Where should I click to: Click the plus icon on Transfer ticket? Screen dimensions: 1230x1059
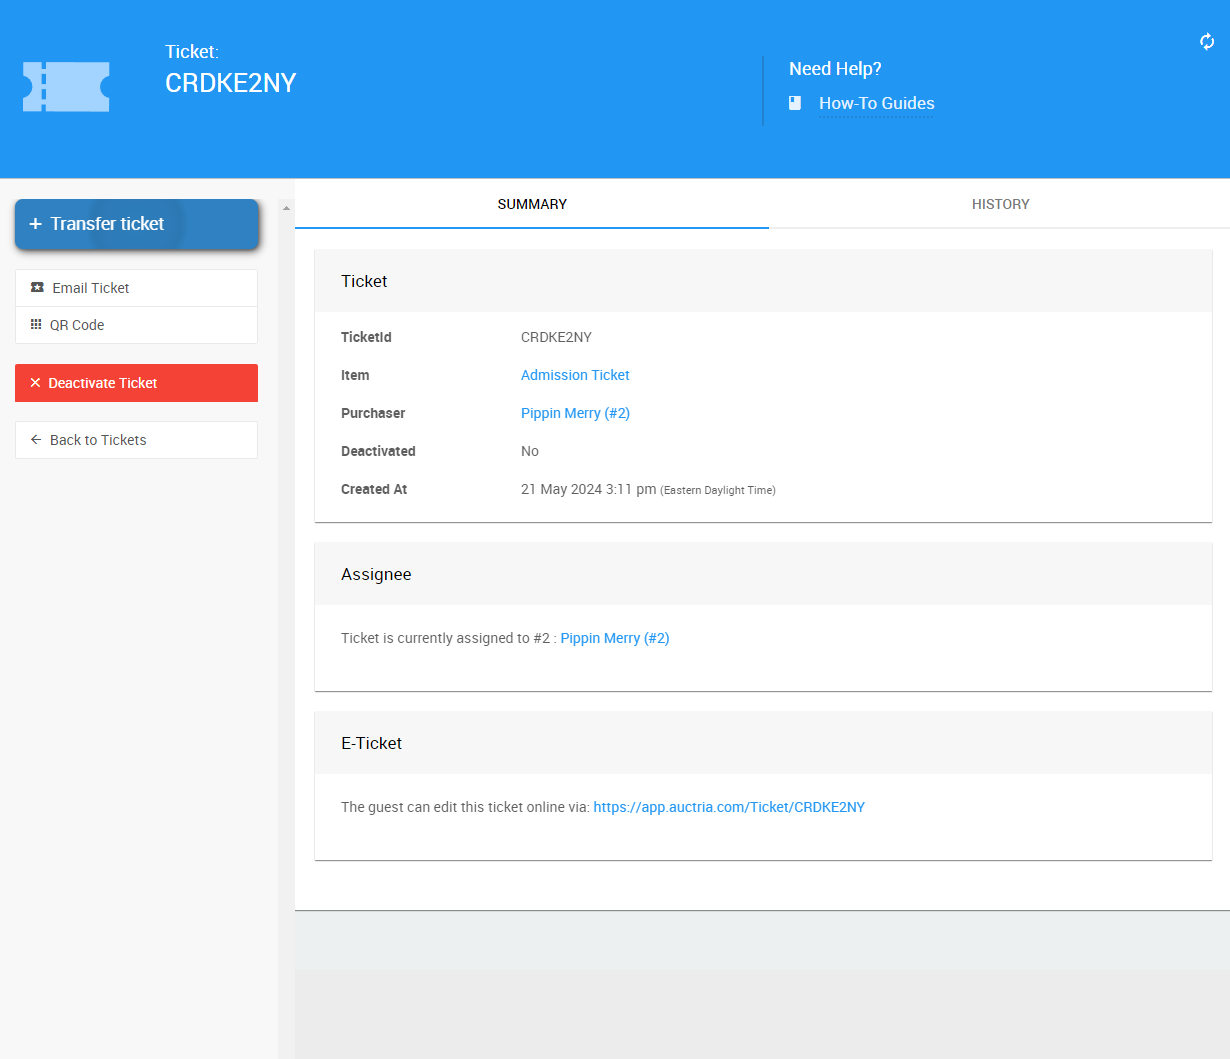(35, 224)
